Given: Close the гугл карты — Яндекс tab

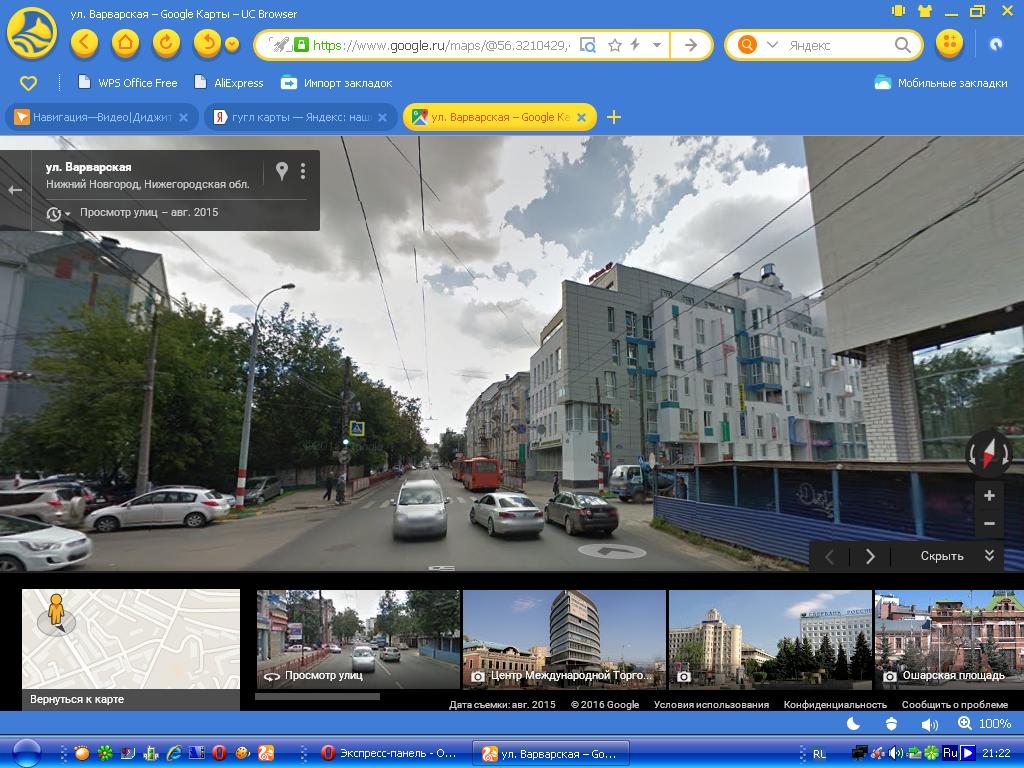Looking at the screenshot, I should point(383,118).
